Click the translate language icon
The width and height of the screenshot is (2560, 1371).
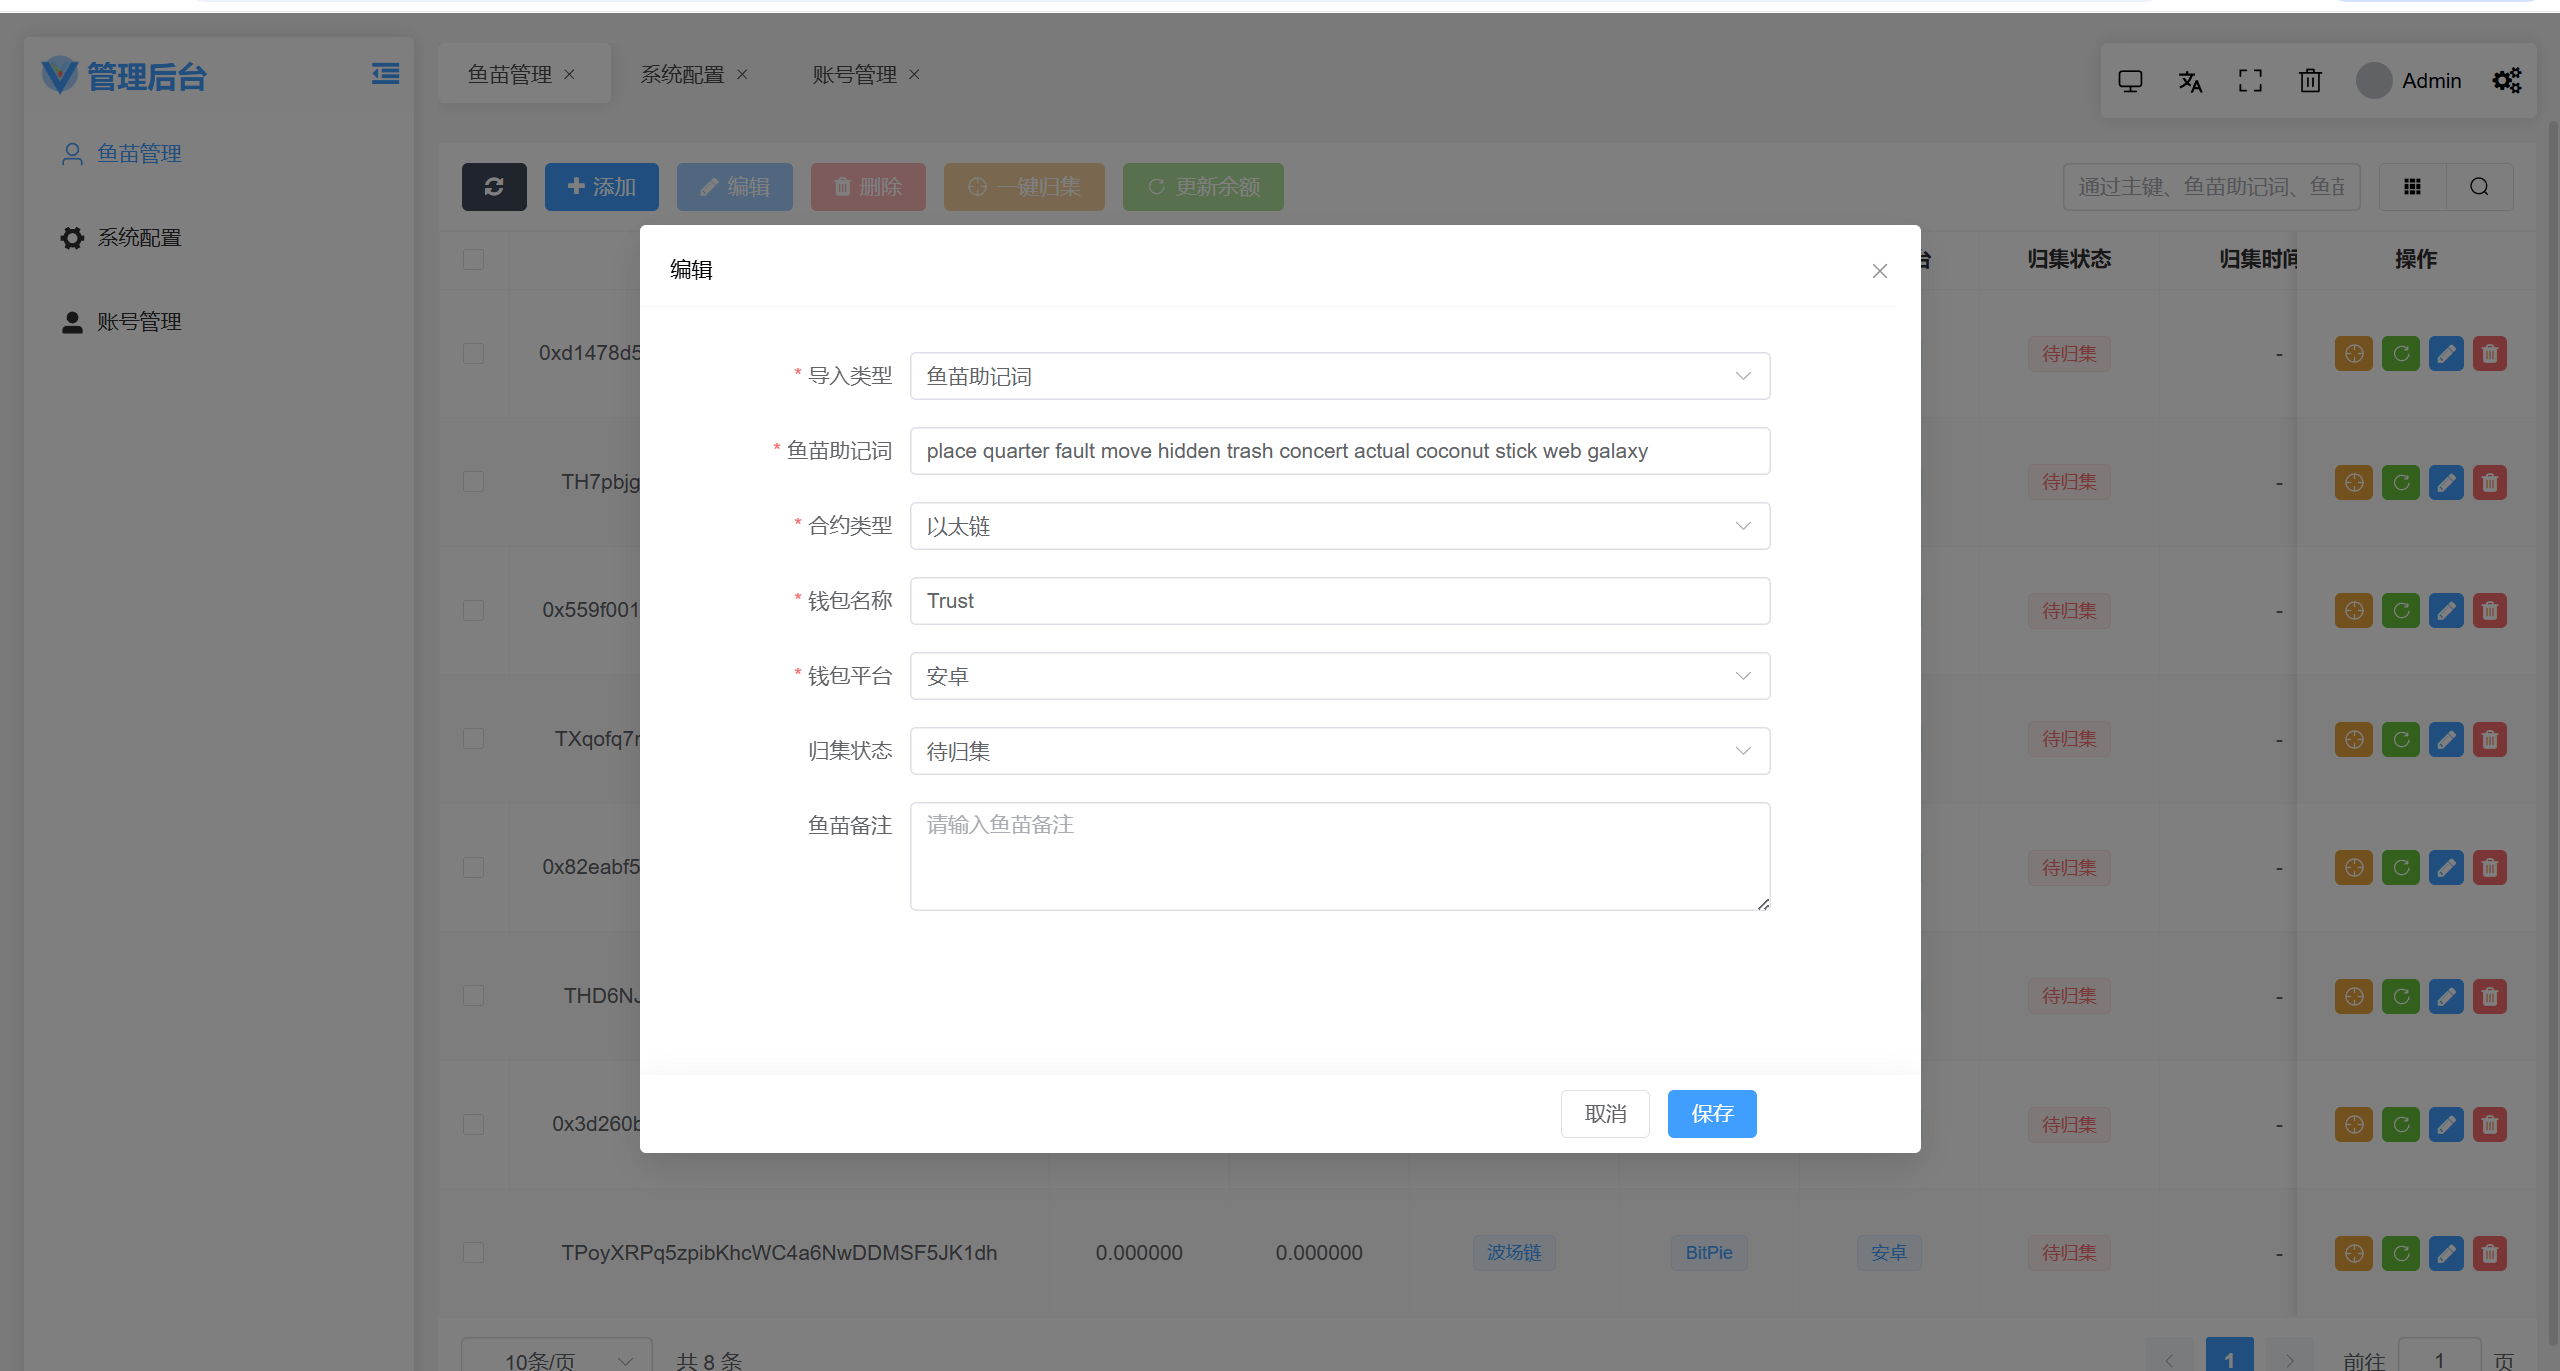[2190, 81]
